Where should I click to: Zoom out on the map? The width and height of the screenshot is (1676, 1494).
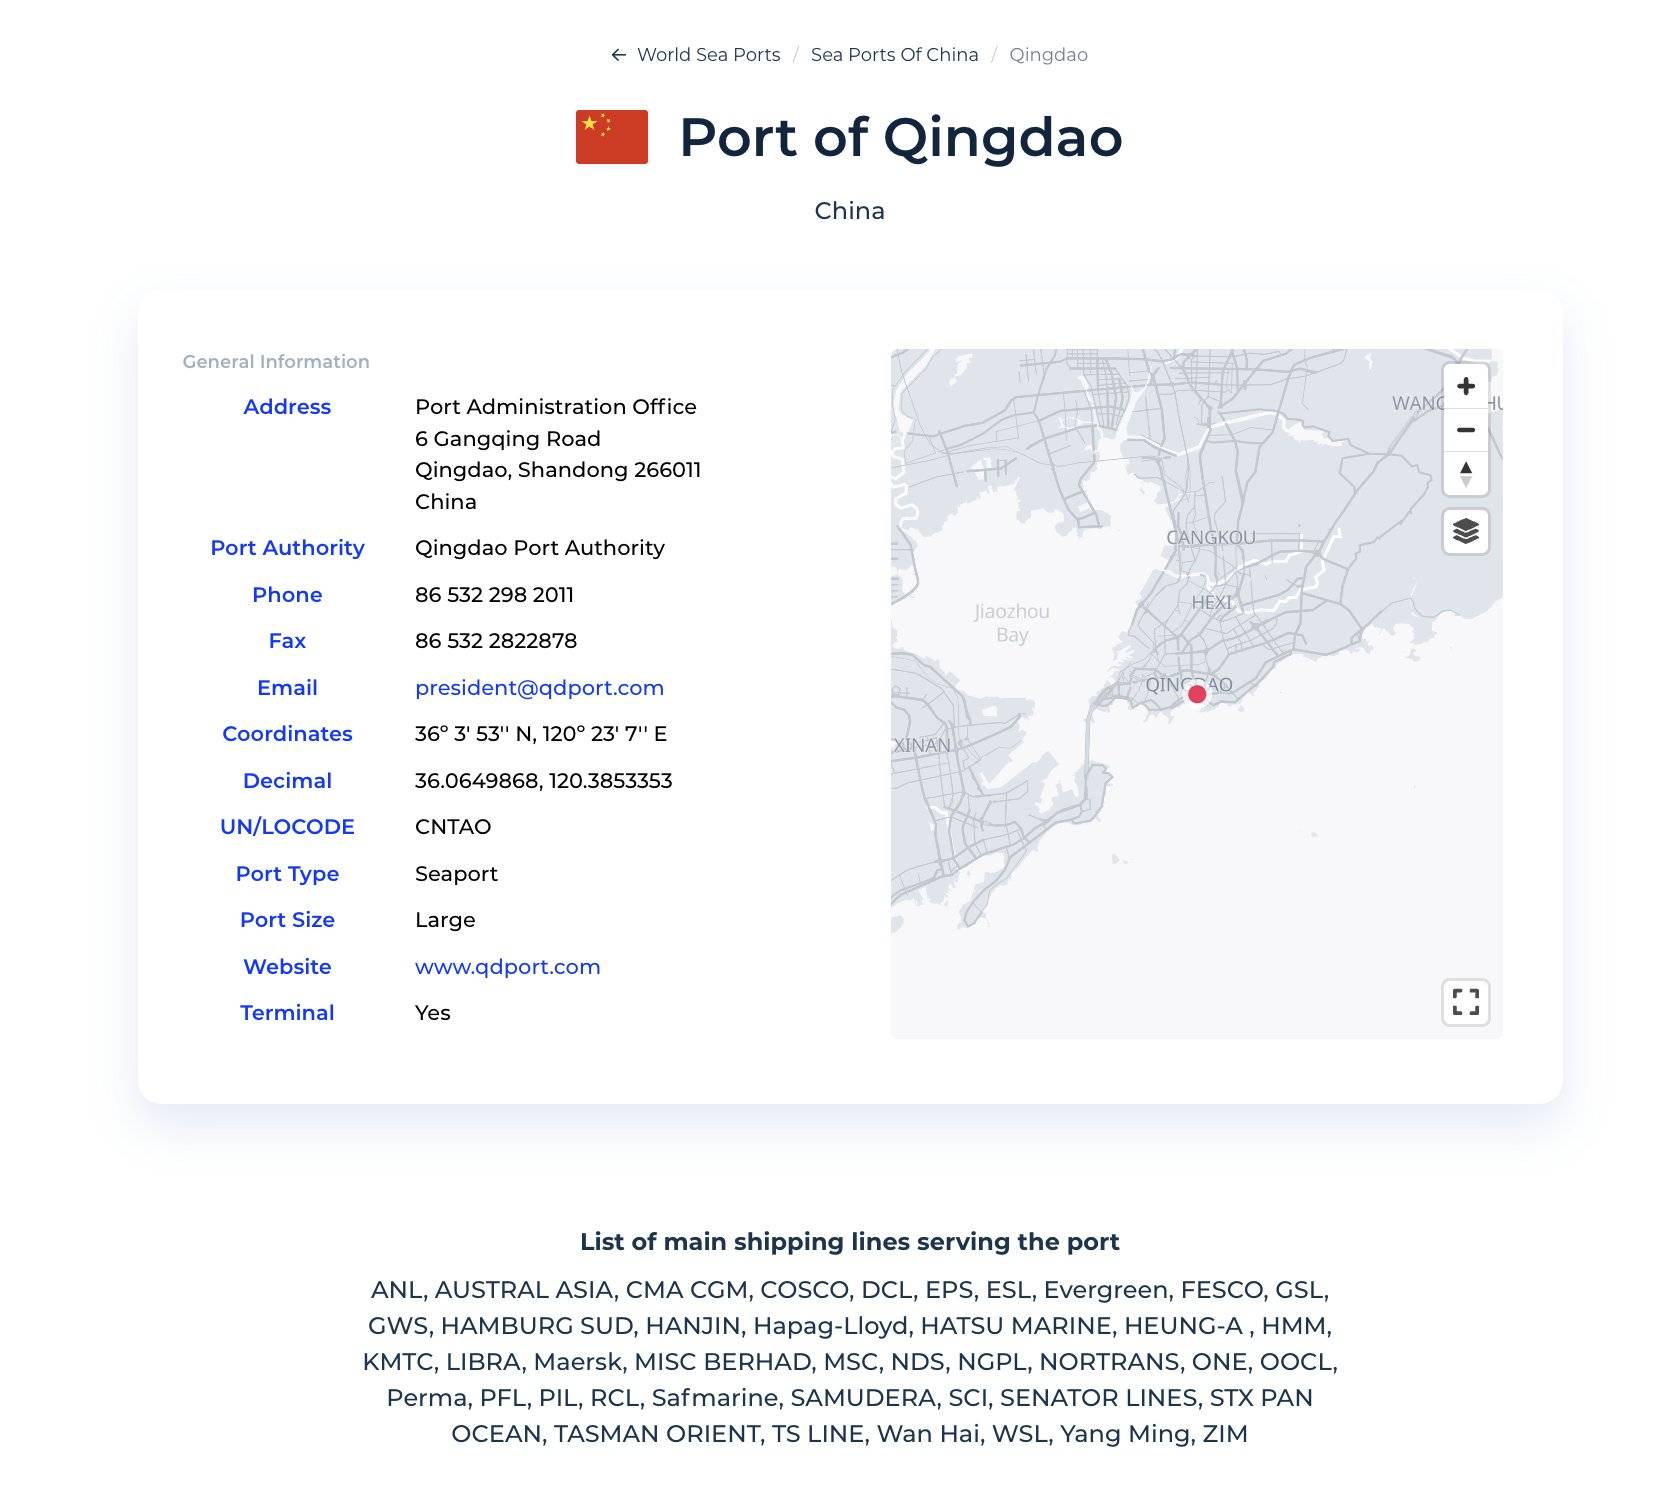1465,430
